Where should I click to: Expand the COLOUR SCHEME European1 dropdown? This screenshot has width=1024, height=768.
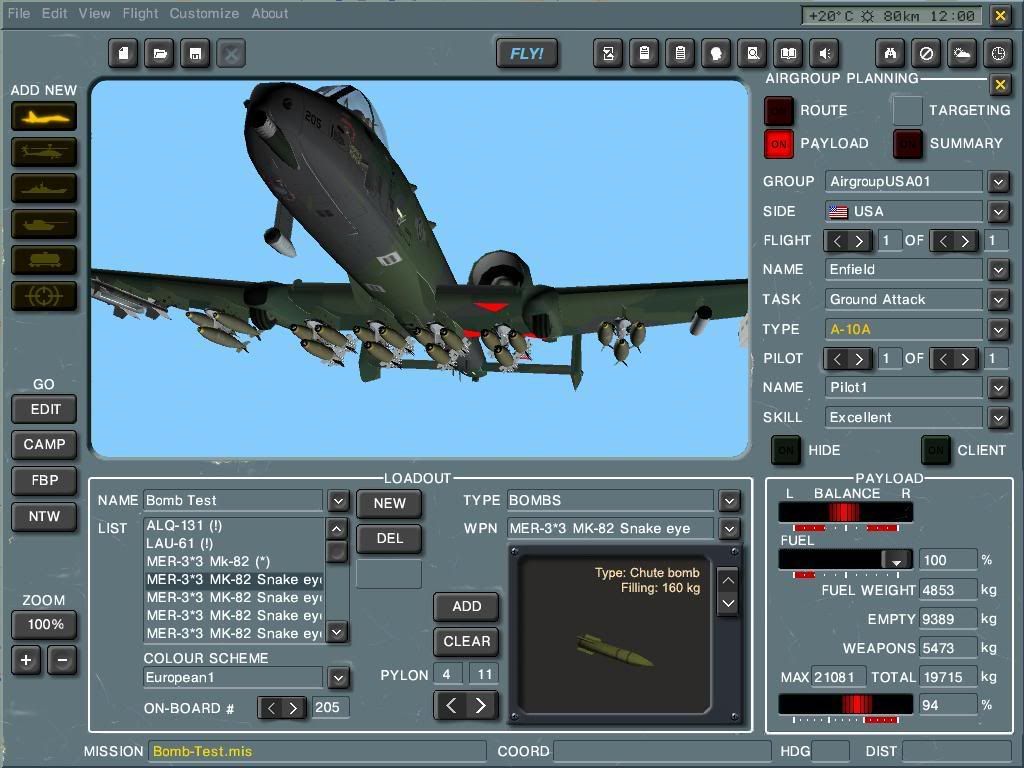point(338,677)
